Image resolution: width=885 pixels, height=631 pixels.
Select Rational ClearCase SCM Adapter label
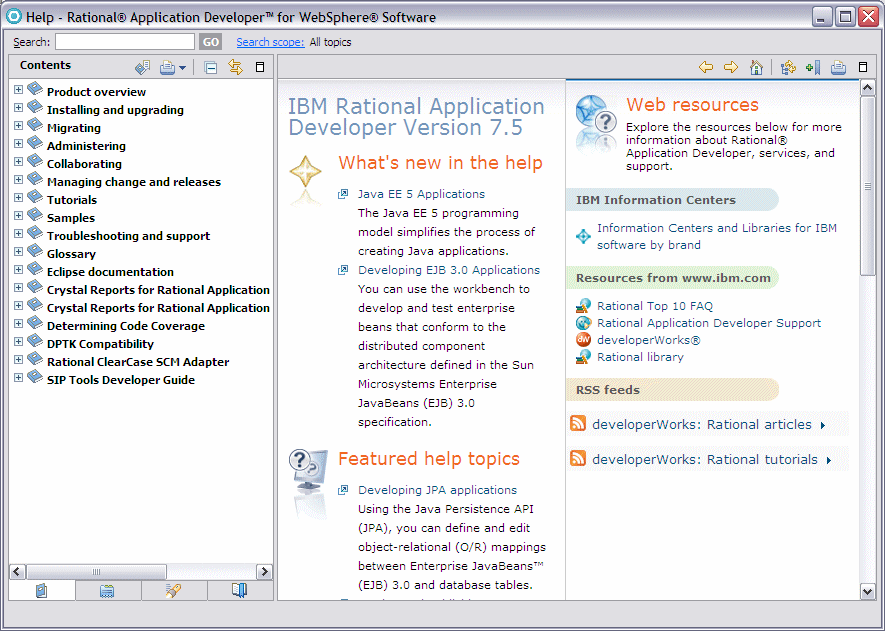(138, 362)
